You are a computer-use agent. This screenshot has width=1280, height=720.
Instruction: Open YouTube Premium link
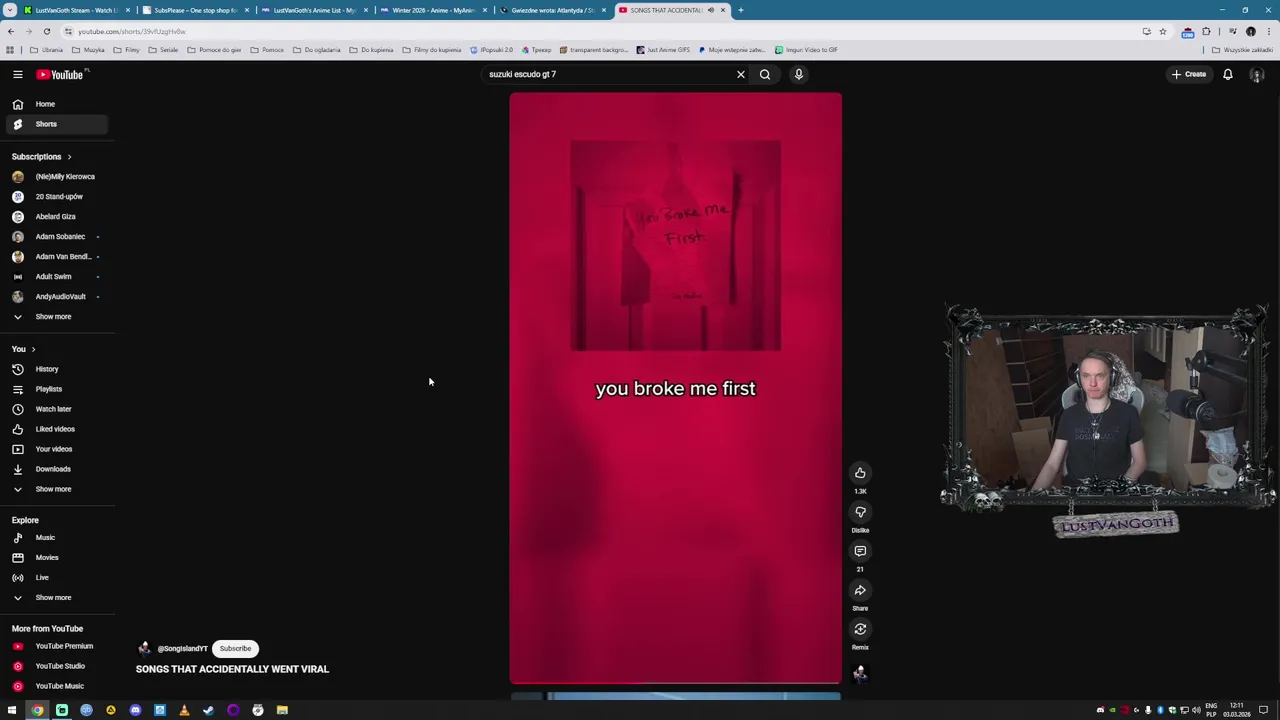pyautogui.click(x=57, y=646)
